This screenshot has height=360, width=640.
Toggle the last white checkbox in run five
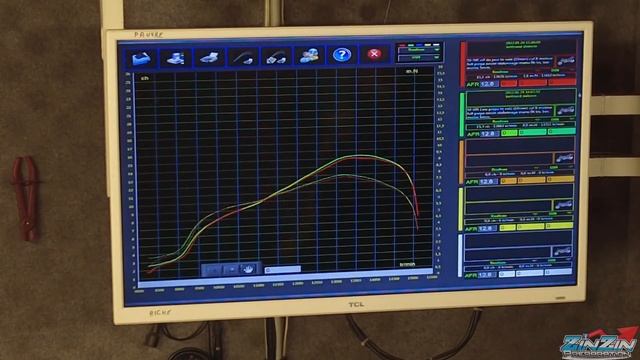coord(558,272)
